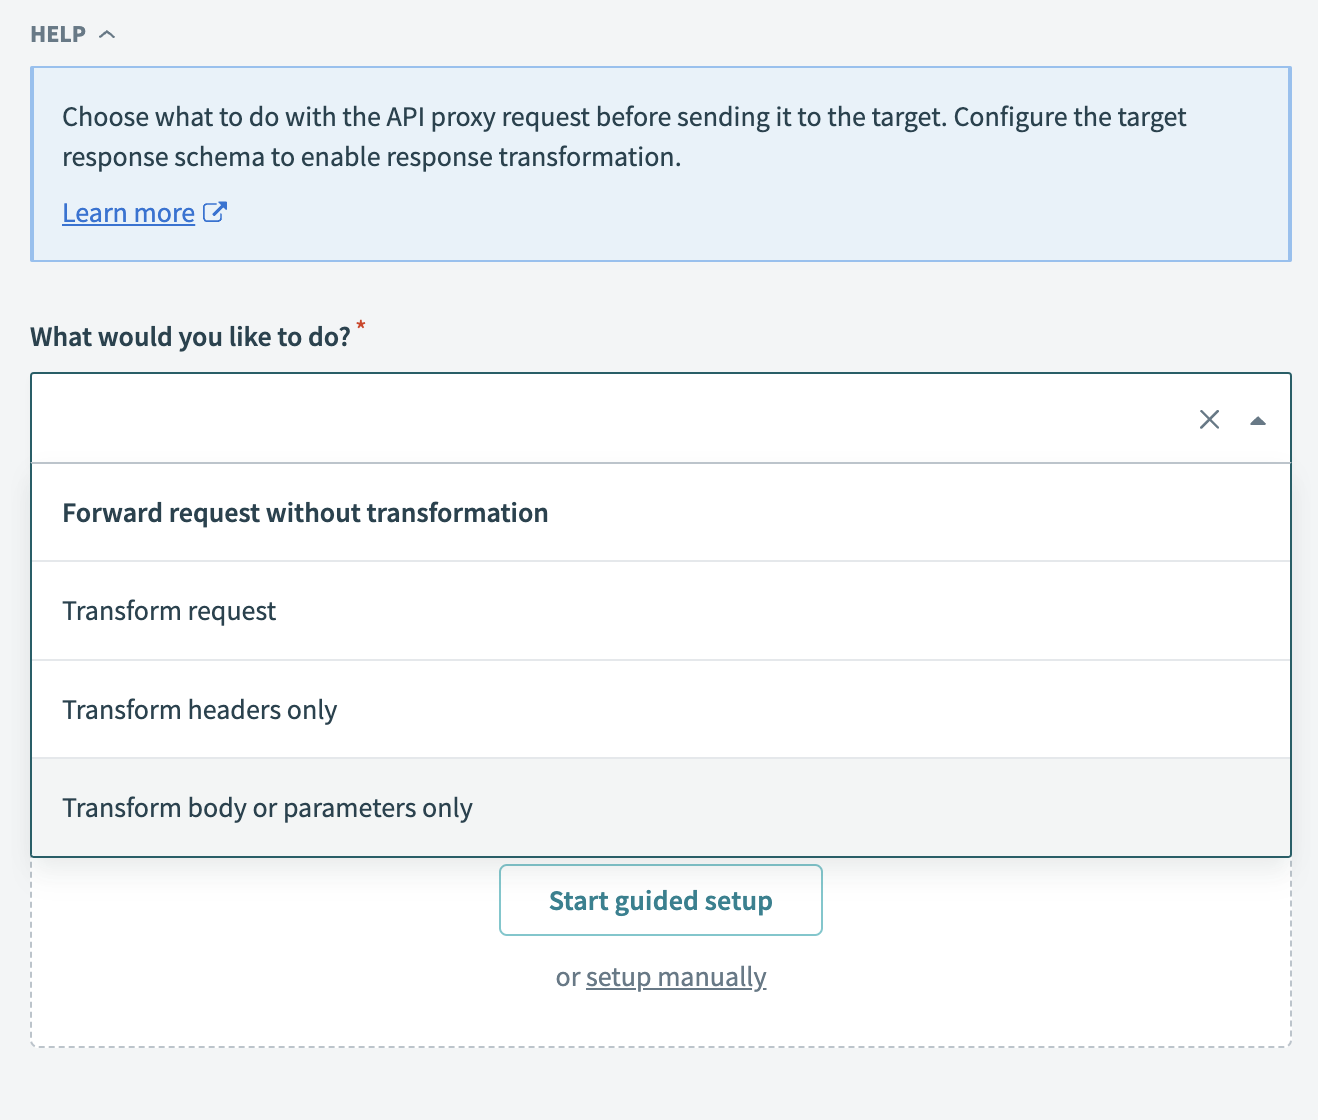Select 'Forward request without transformation'

coord(305,512)
